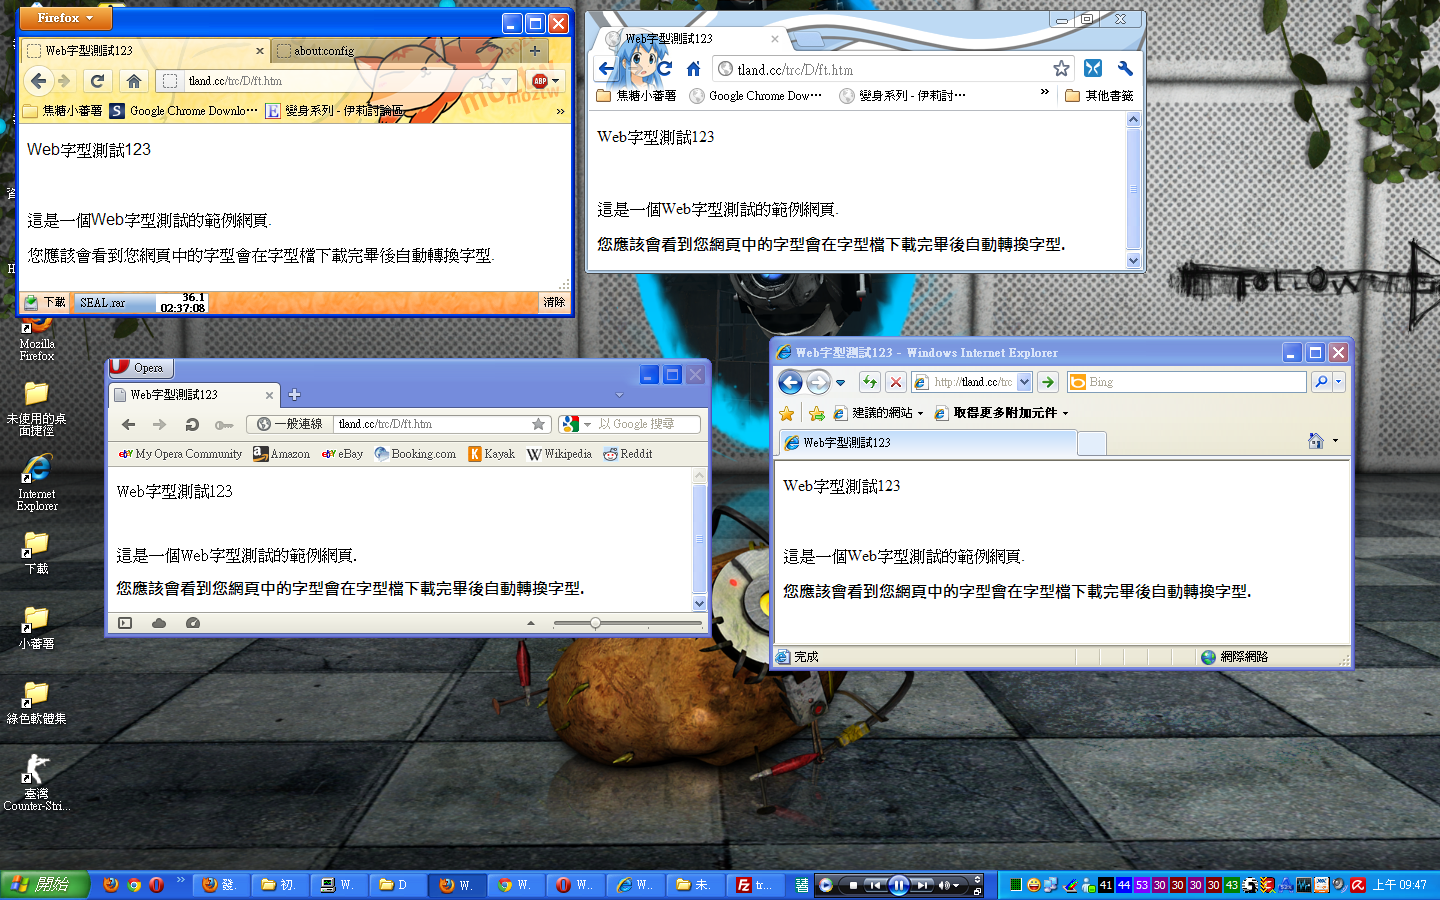The height and width of the screenshot is (900, 1440).
Task: Reload the page in Firefox
Action: (x=97, y=81)
